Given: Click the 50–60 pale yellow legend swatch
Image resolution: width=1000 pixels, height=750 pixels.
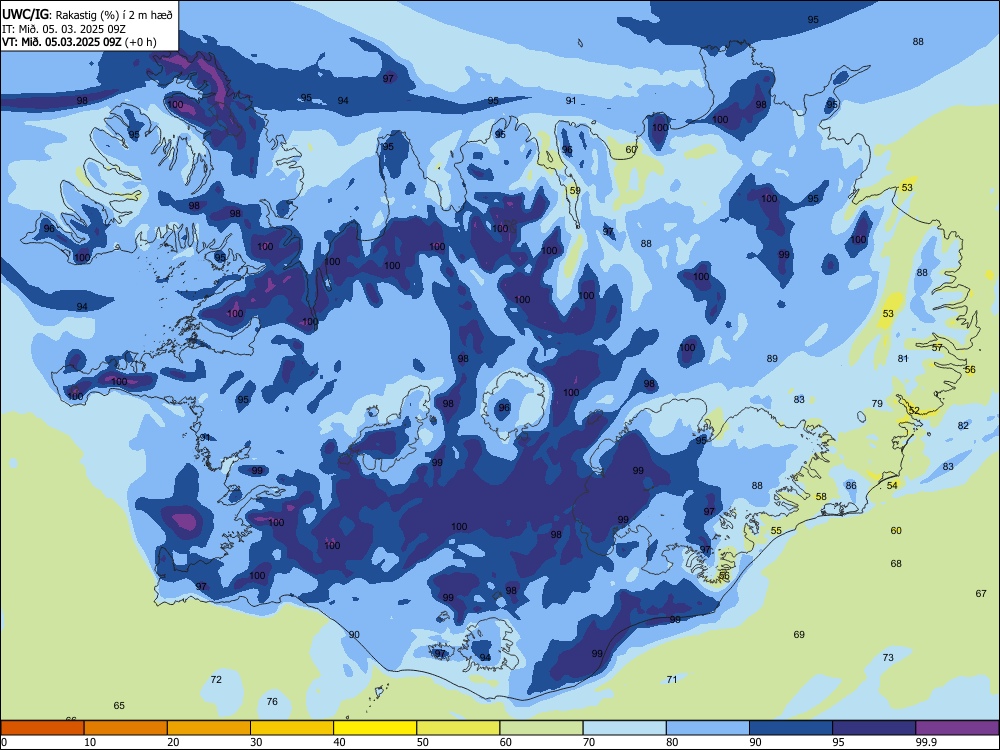Looking at the screenshot, I should point(458,728).
